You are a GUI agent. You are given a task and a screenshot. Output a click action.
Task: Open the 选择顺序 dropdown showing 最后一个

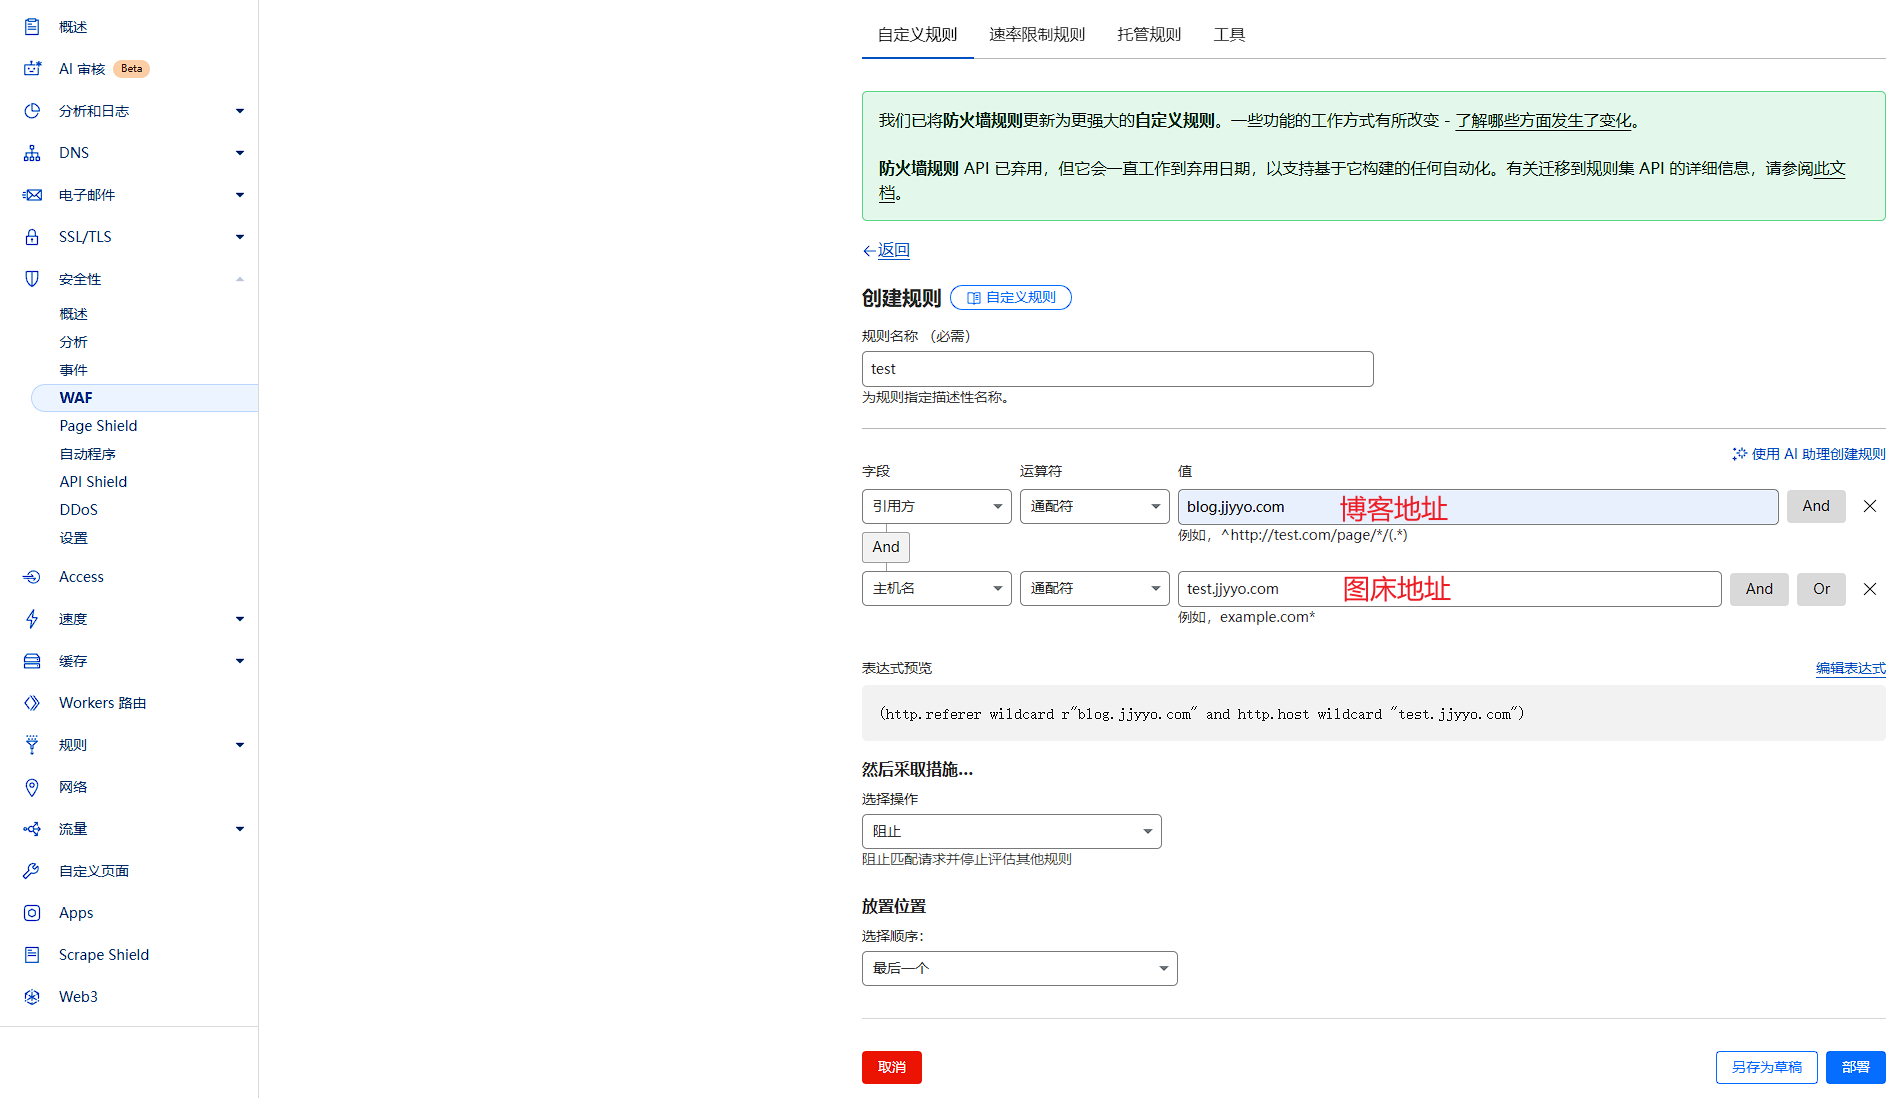click(1019, 968)
